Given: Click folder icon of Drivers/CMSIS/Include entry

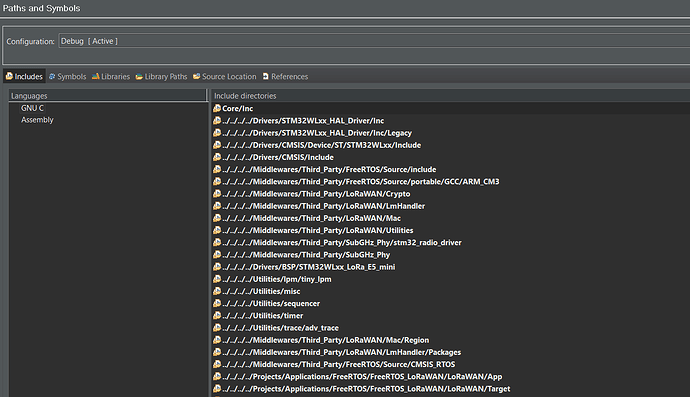Looking at the screenshot, I should 217,157.
